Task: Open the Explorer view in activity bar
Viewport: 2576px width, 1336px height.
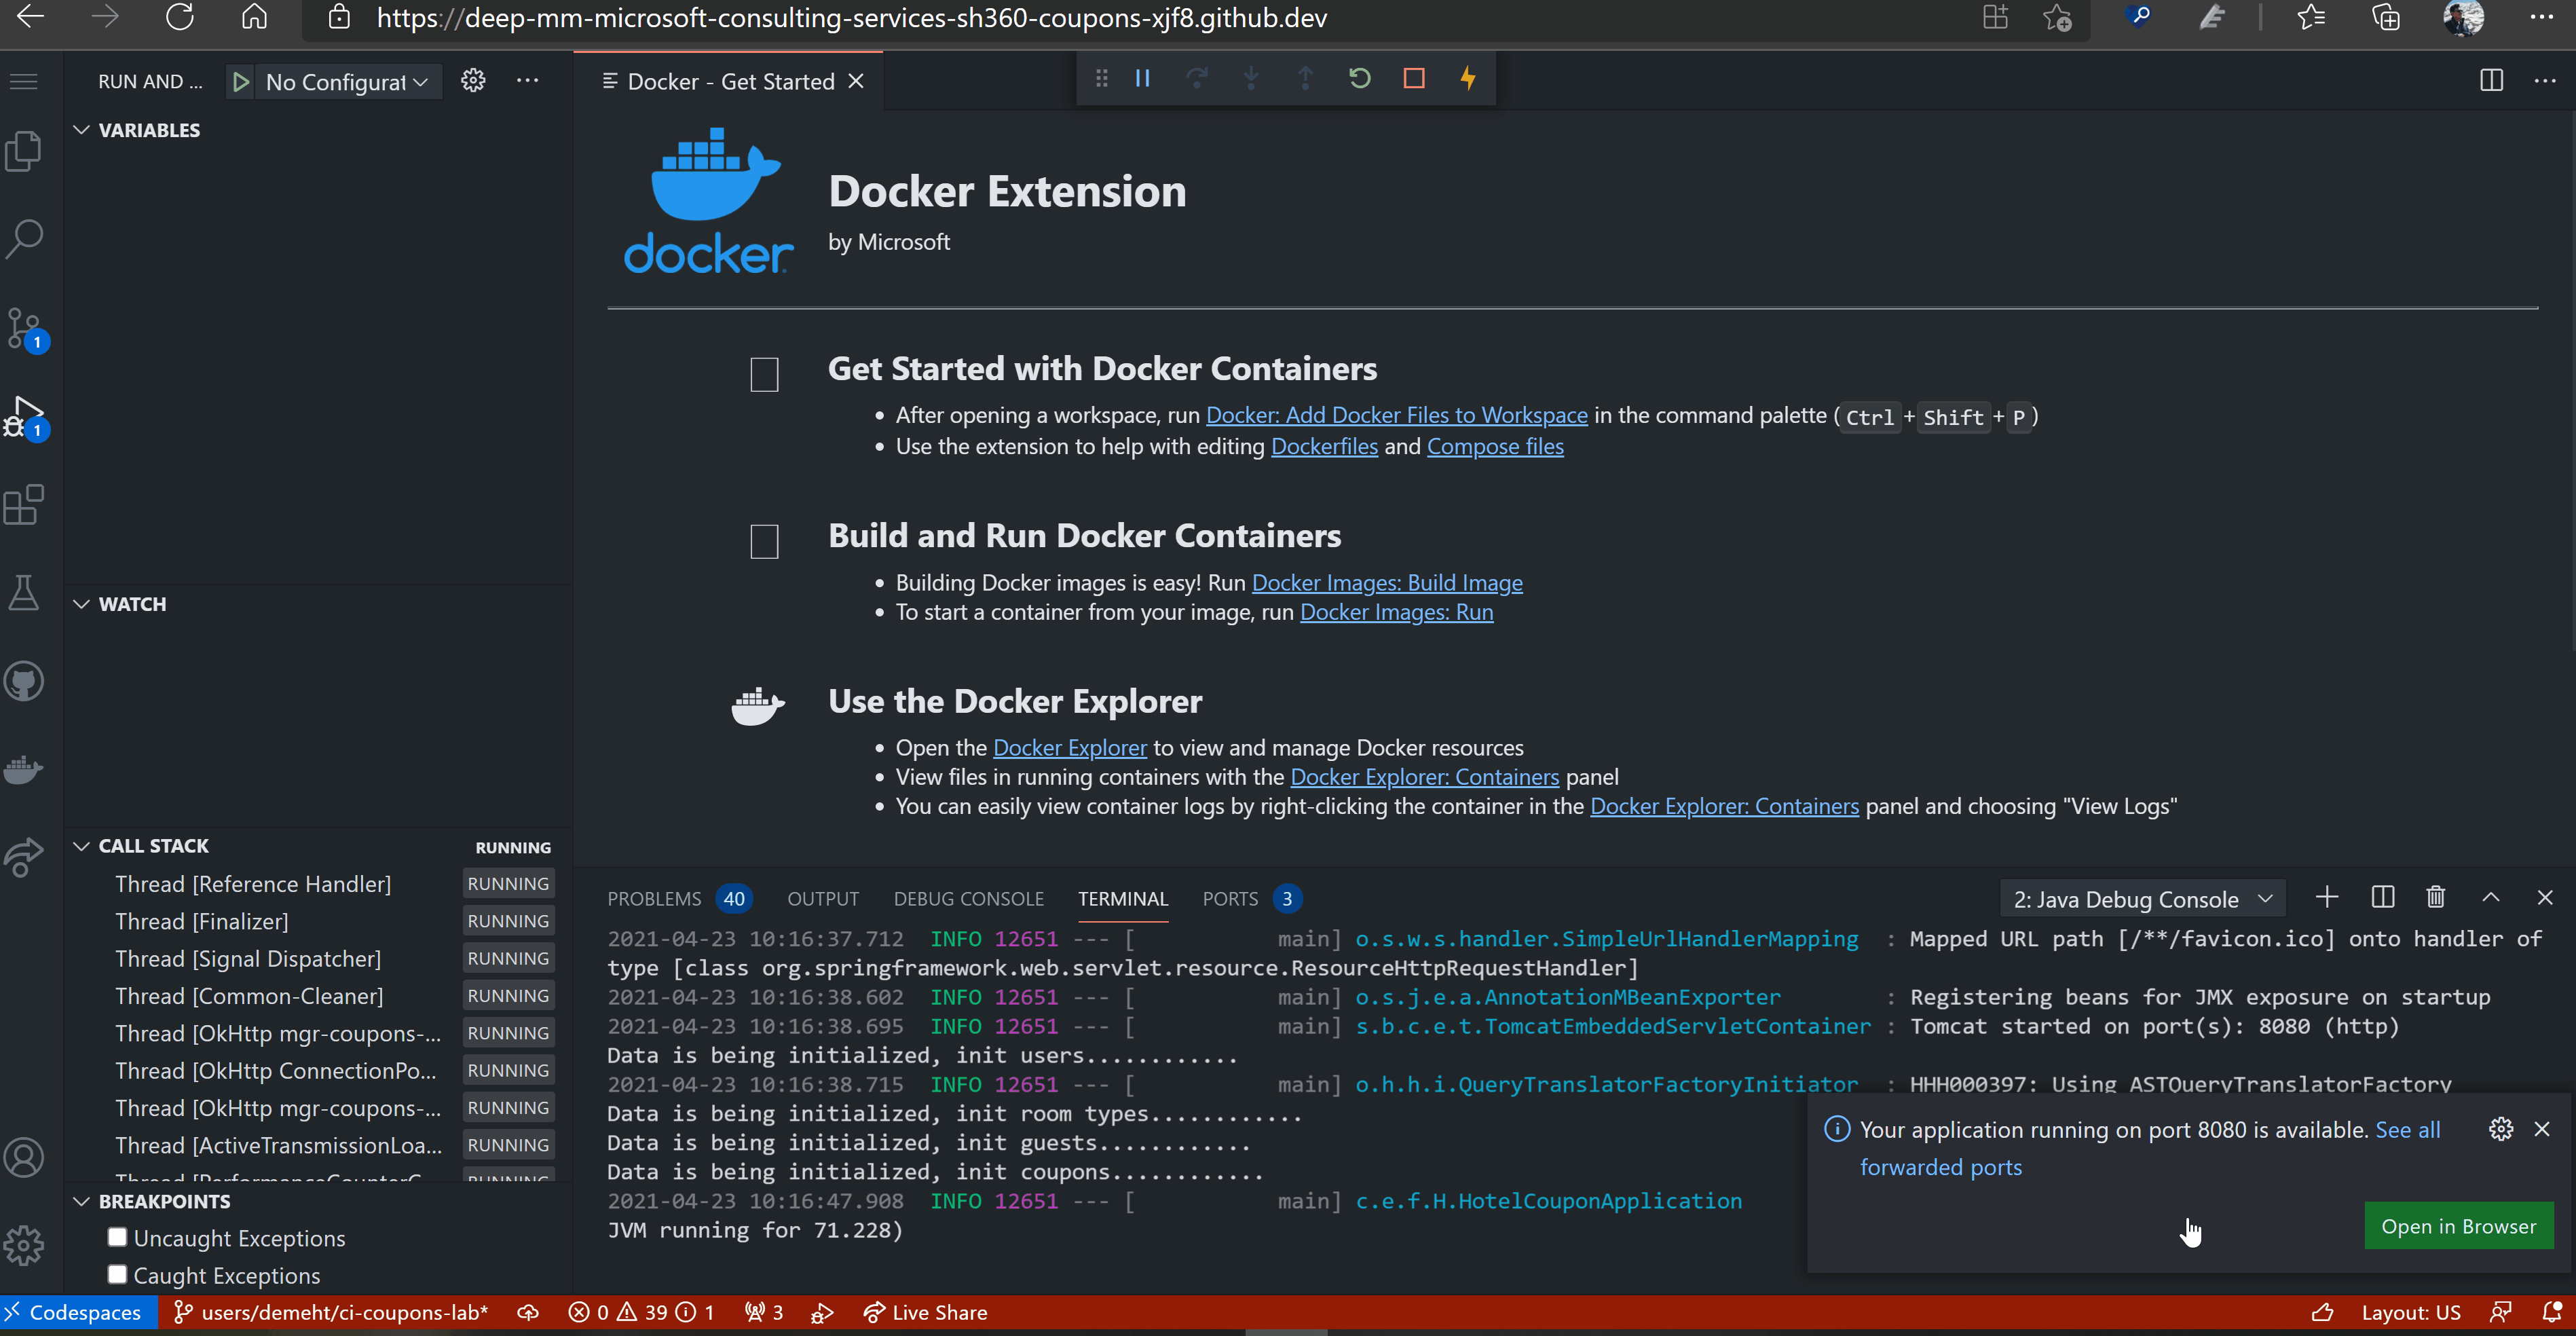Action: click(24, 152)
